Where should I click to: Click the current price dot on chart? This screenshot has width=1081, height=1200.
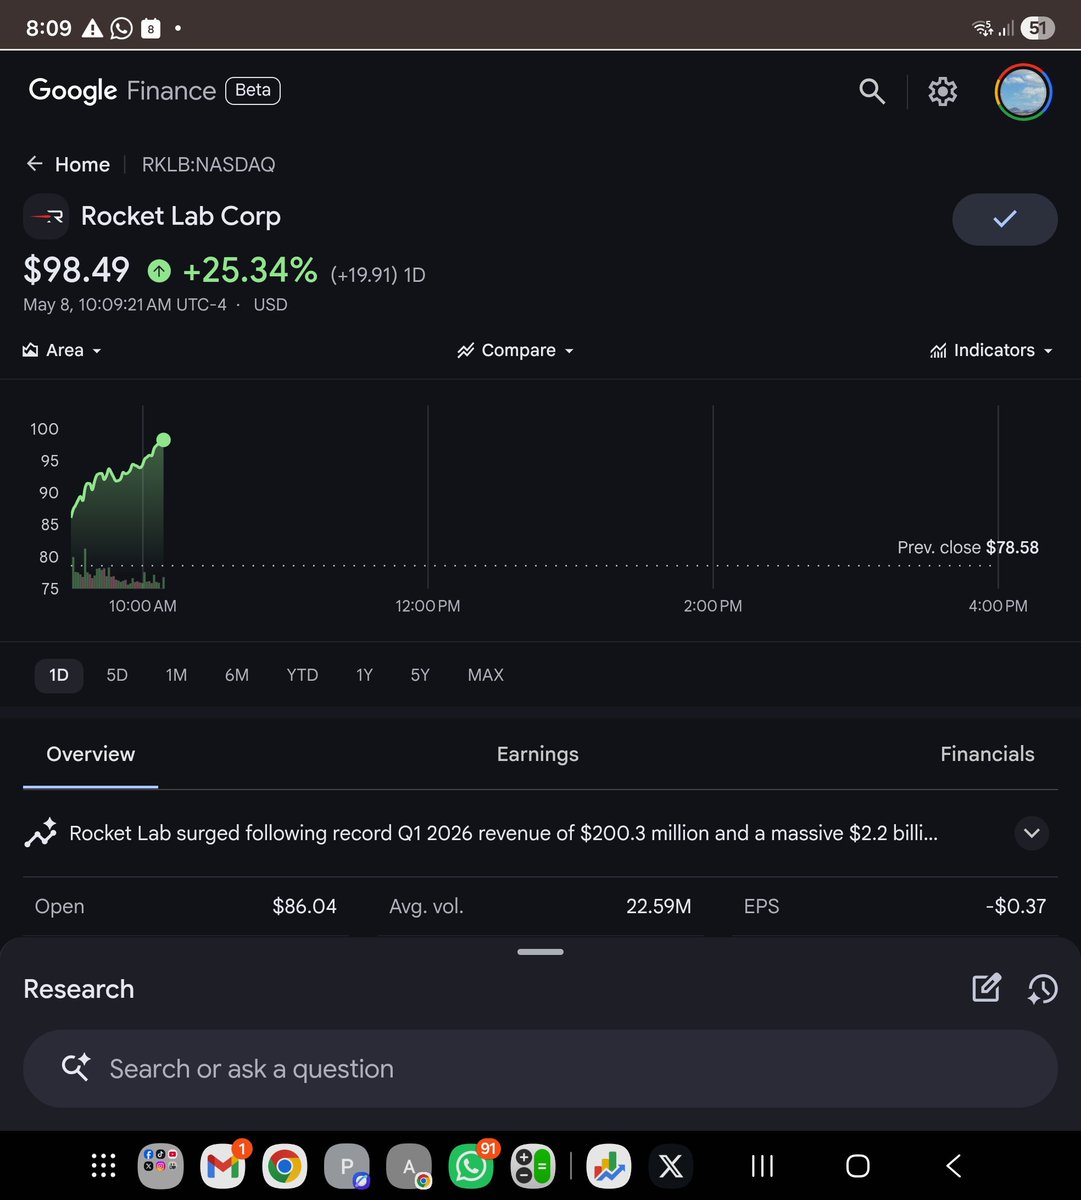click(164, 440)
